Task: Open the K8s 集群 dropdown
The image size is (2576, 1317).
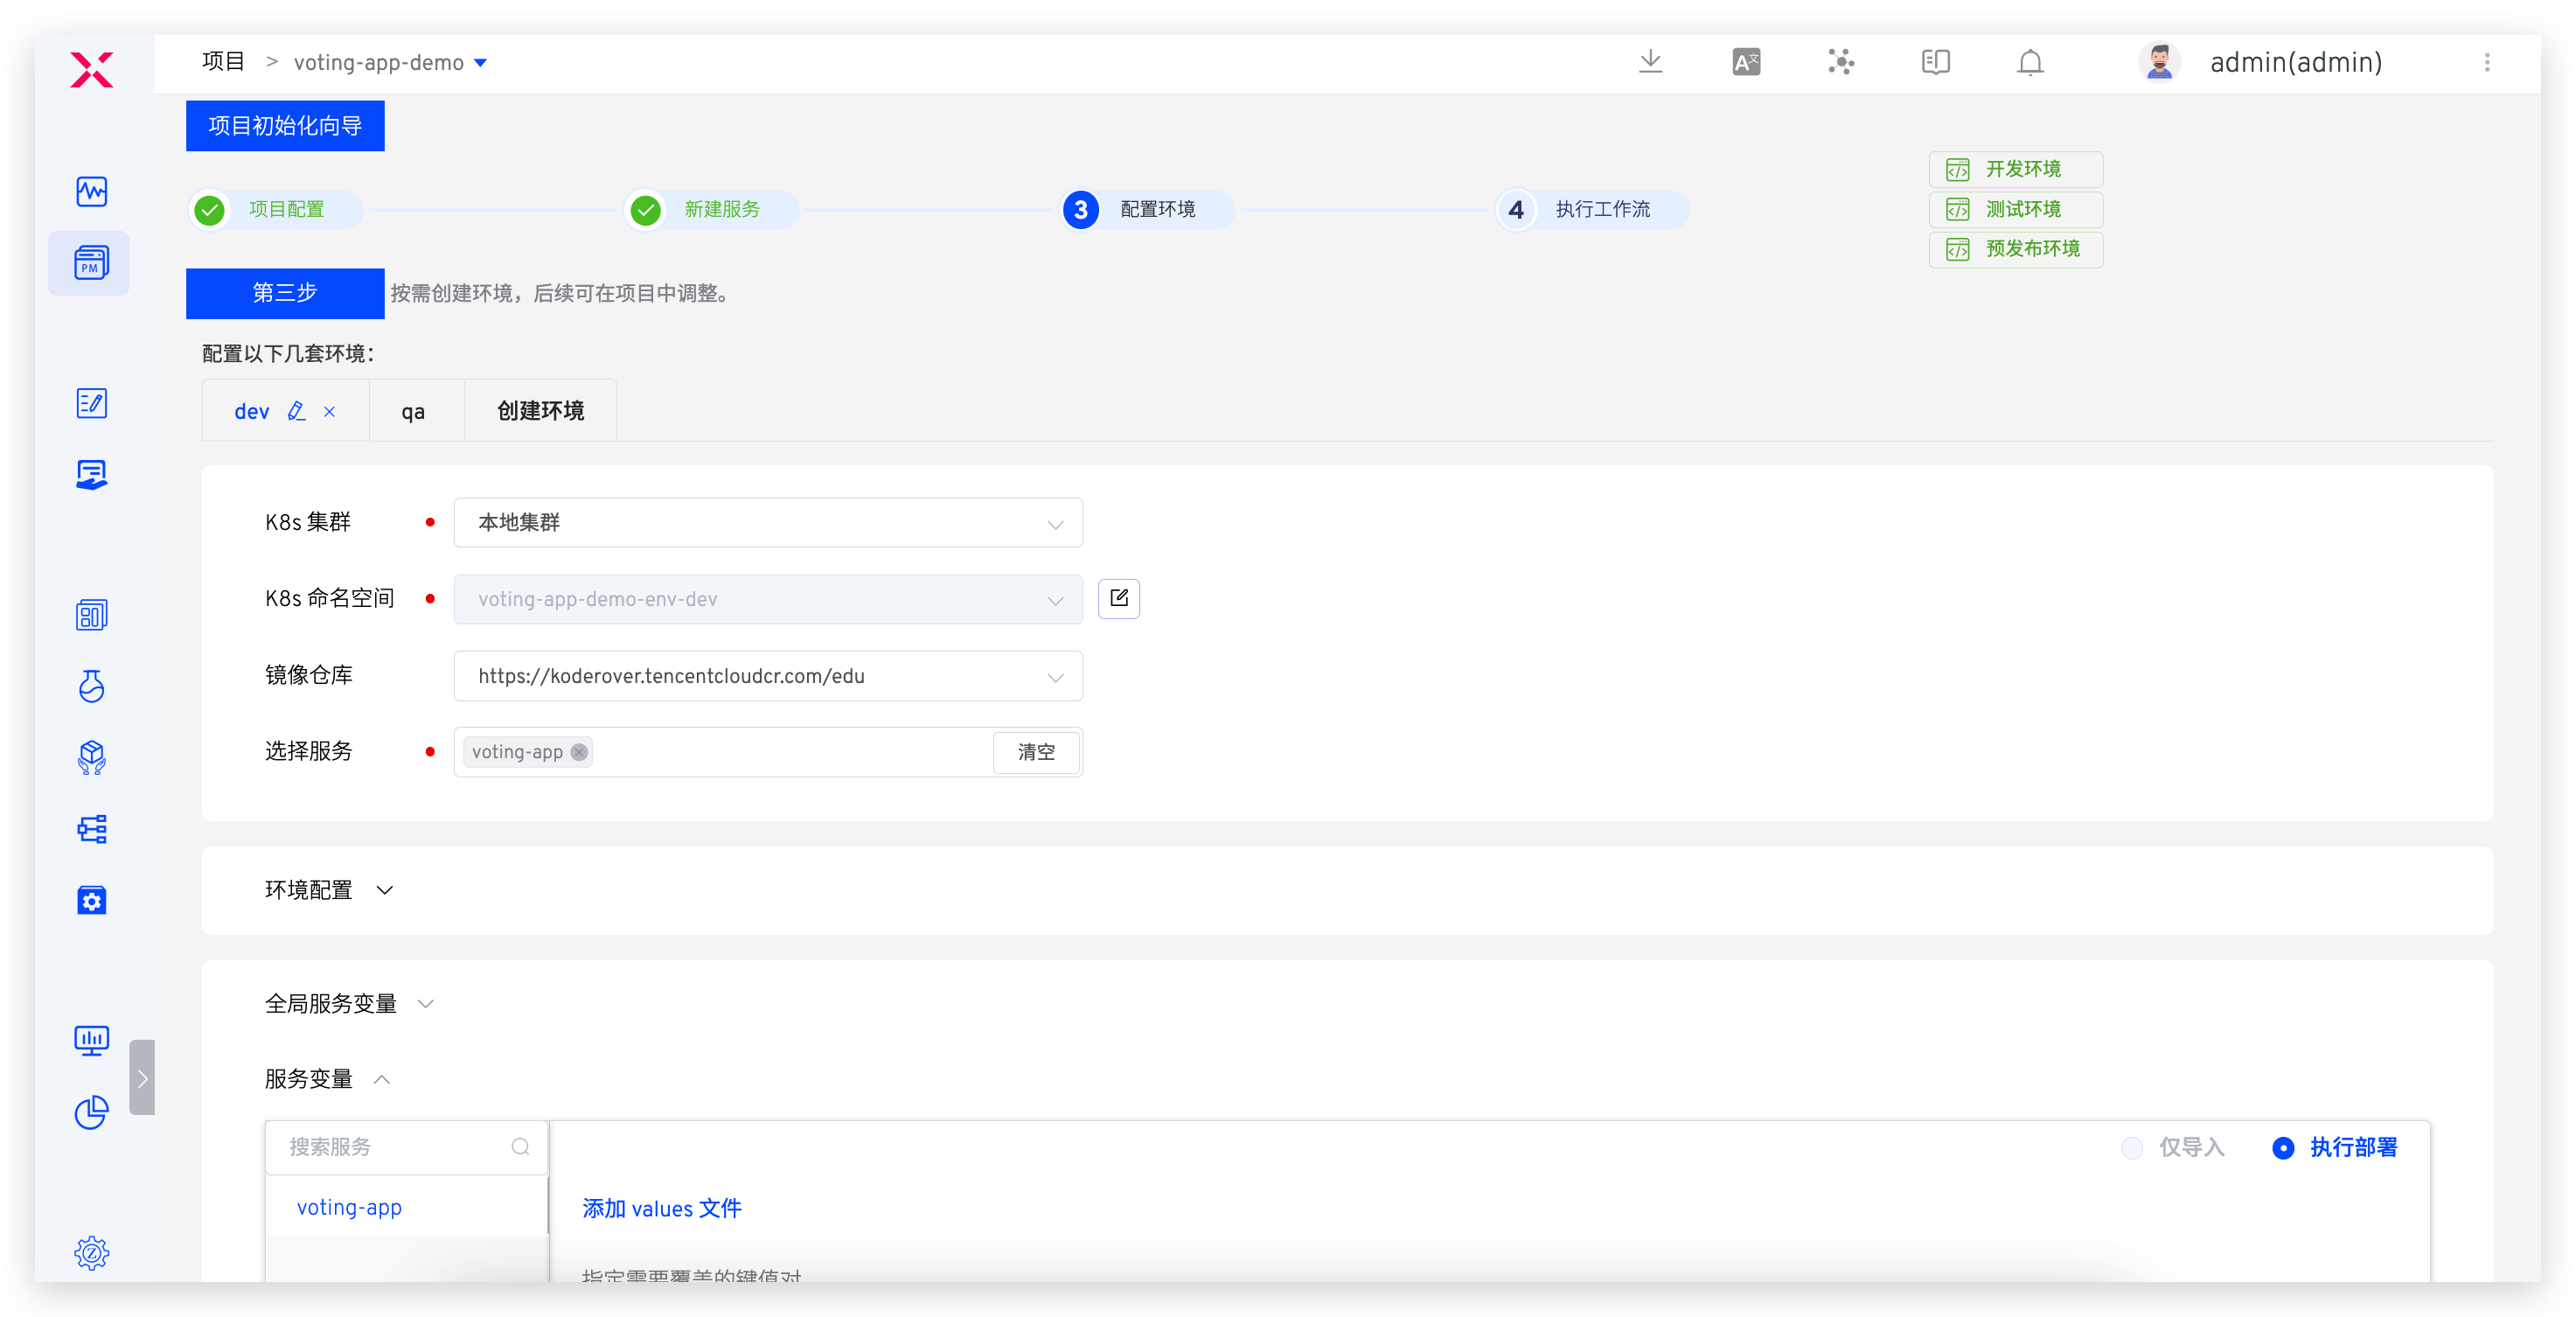Action: point(767,522)
